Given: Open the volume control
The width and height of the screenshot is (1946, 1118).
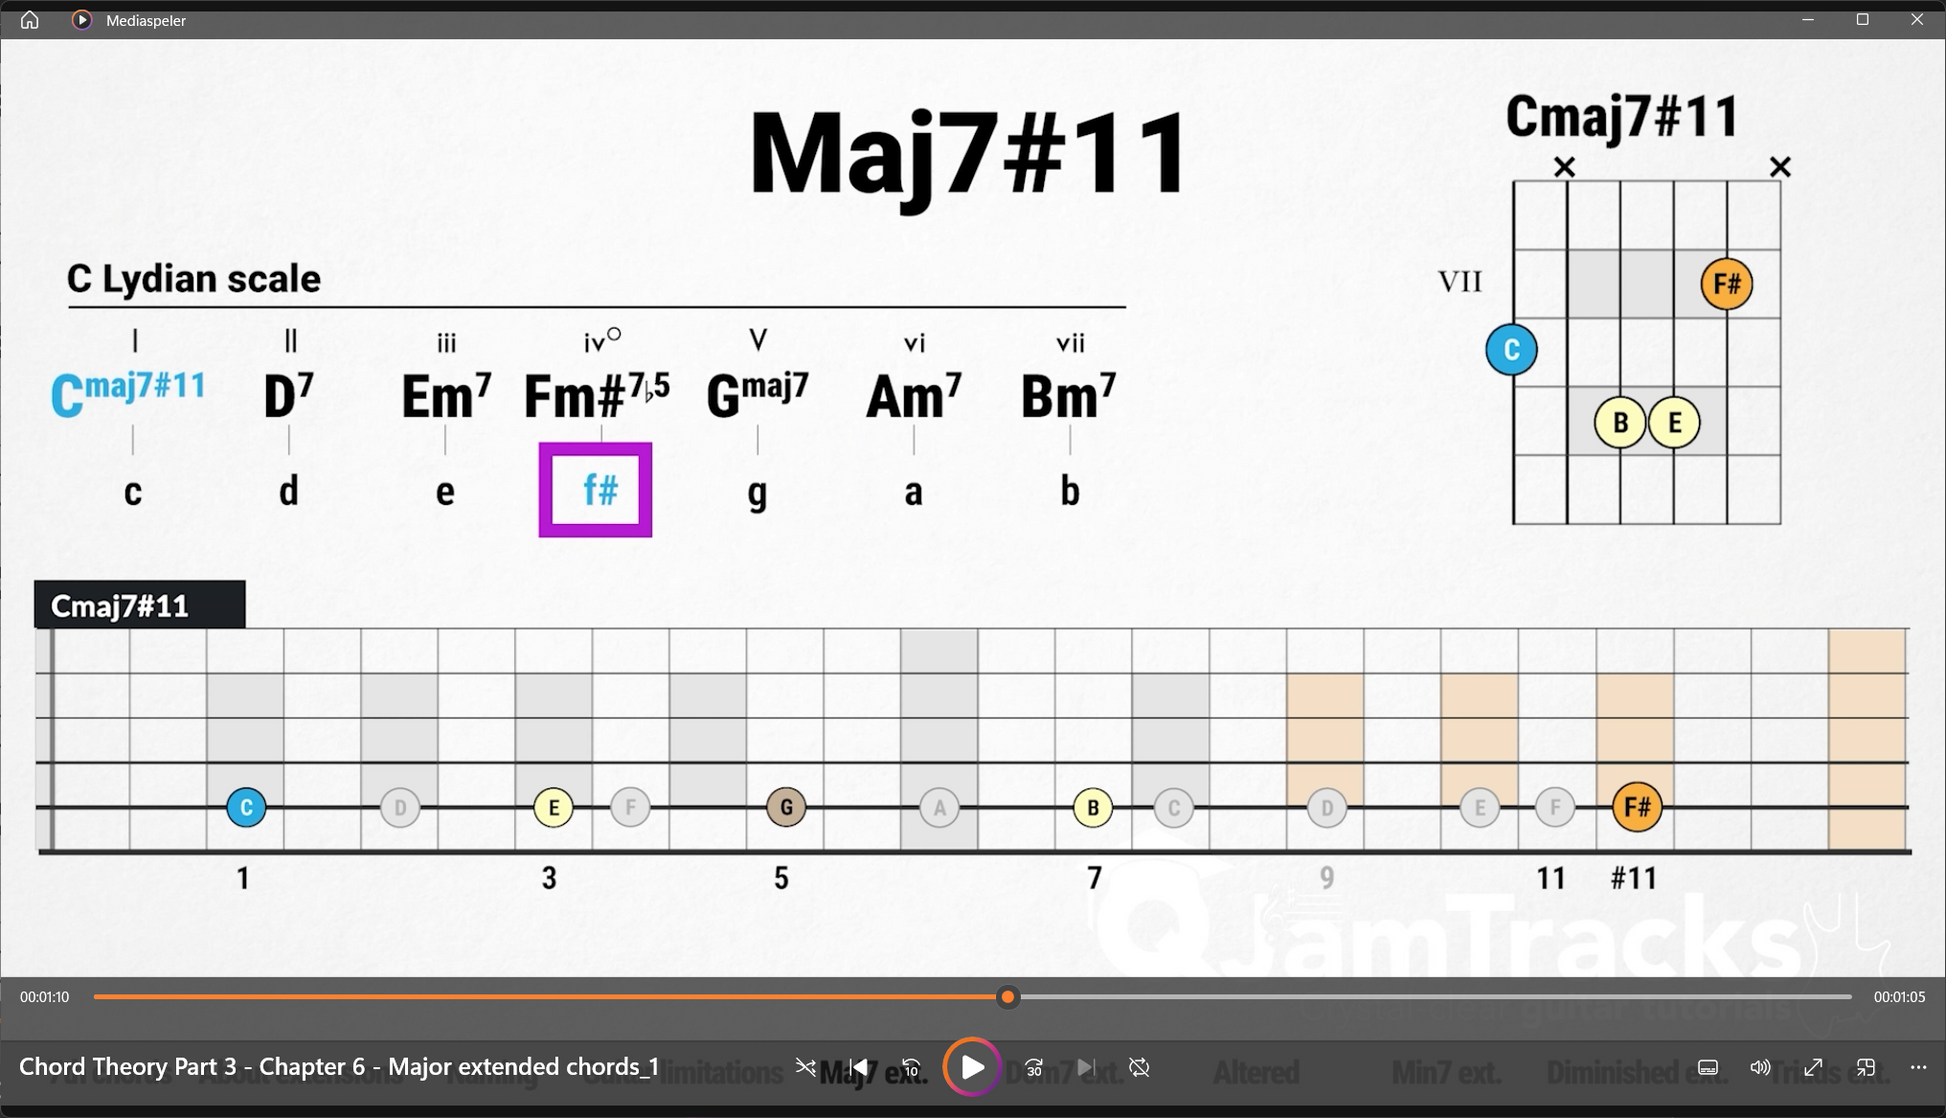Looking at the screenshot, I should [x=1761, y=1067].
